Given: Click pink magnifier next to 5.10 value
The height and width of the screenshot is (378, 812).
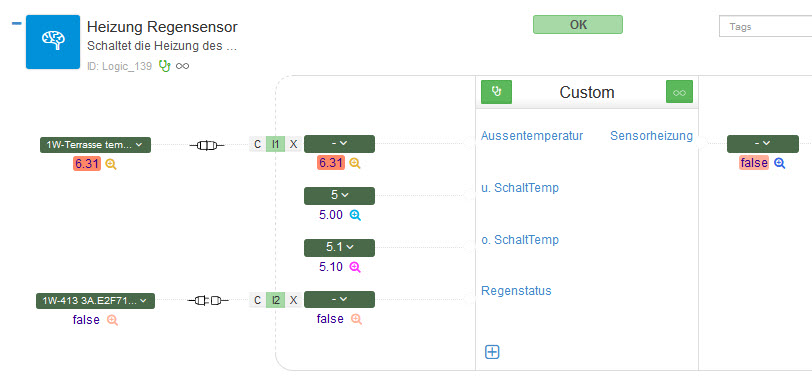Looking at the screenshot, I should click(x=355, y=267).
